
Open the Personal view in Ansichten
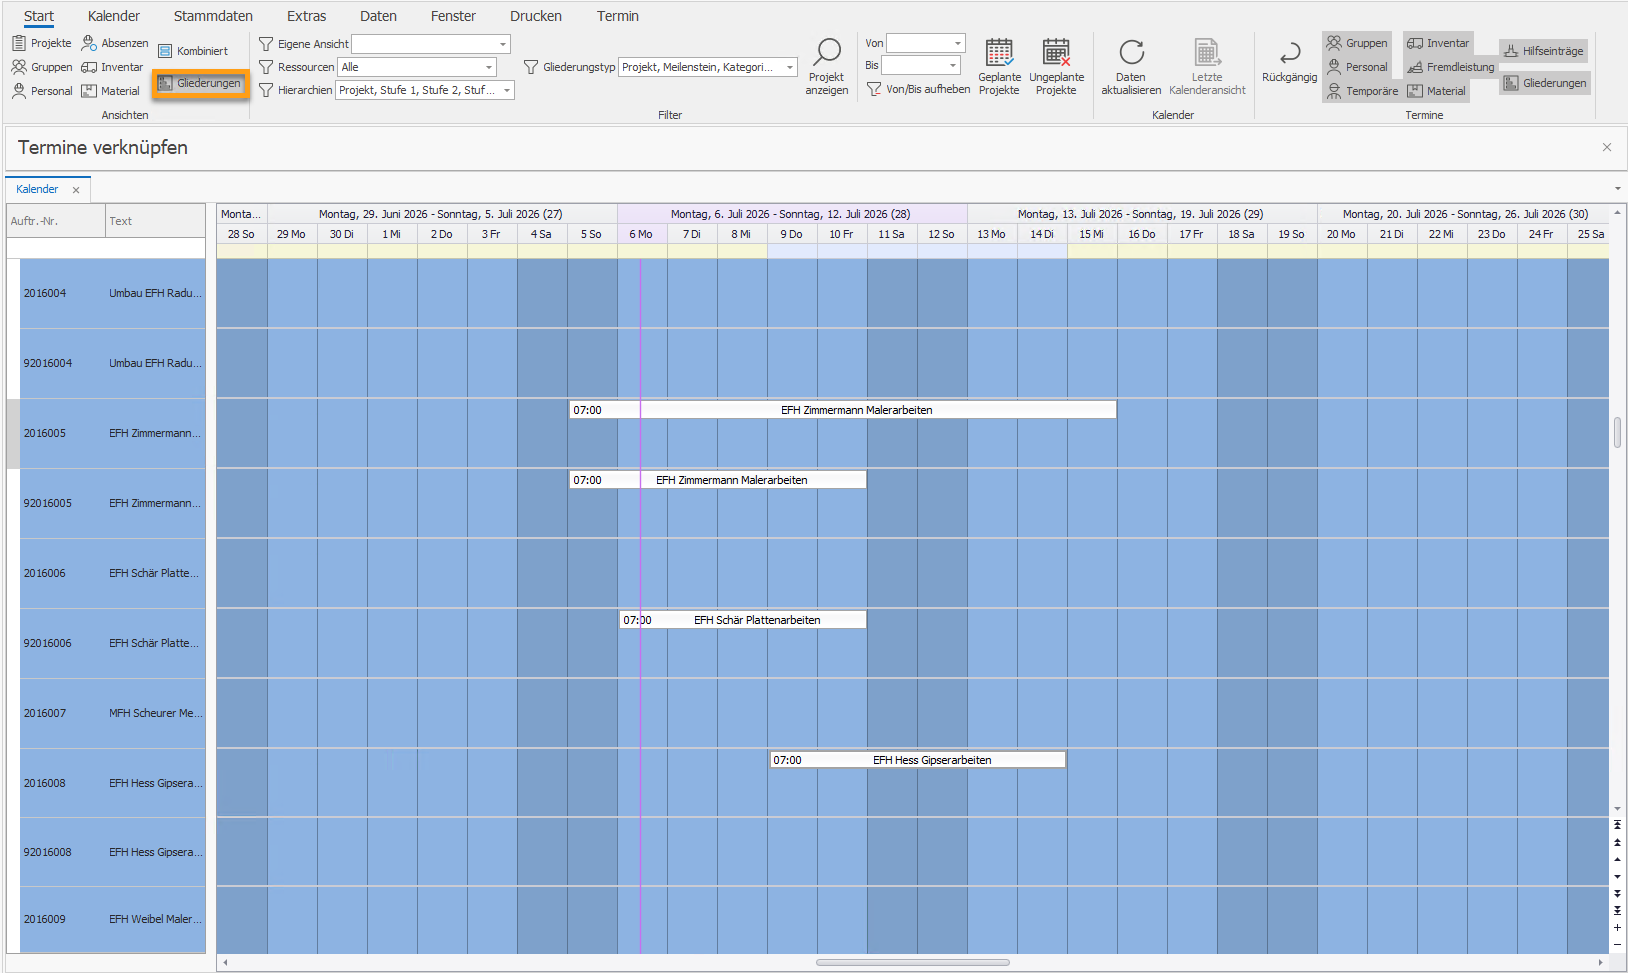tap(42, 91)
